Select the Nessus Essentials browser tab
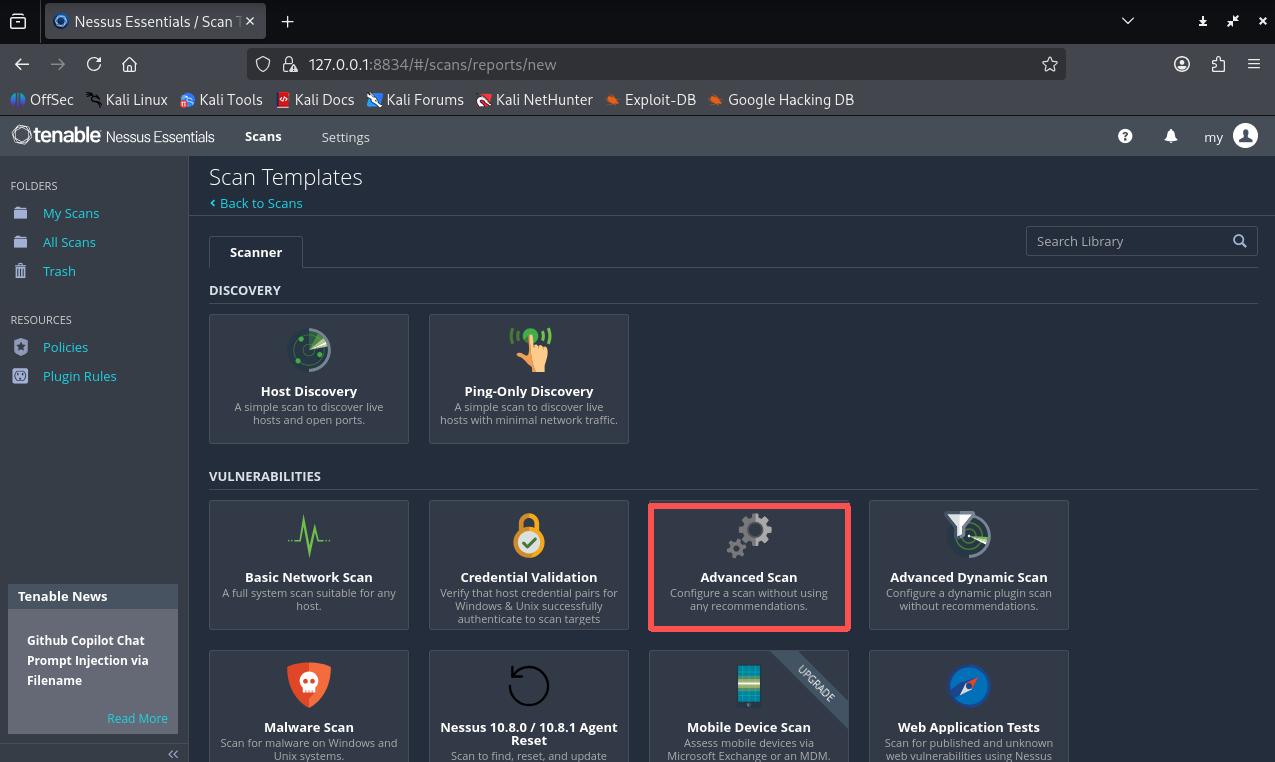 pyautogui.click(x=154, y=21)
